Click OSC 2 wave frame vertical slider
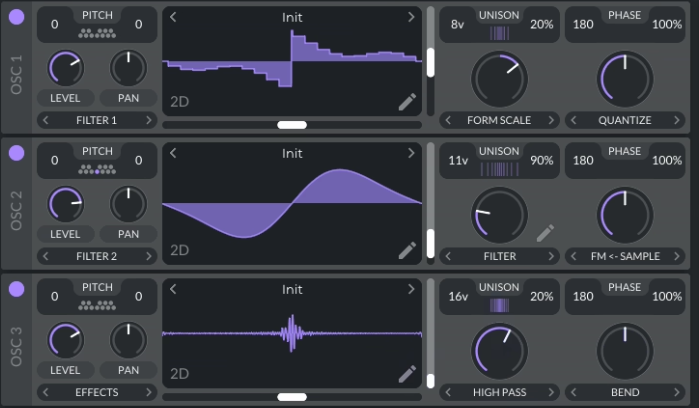699x408 pixels. (x=431, y=203)
